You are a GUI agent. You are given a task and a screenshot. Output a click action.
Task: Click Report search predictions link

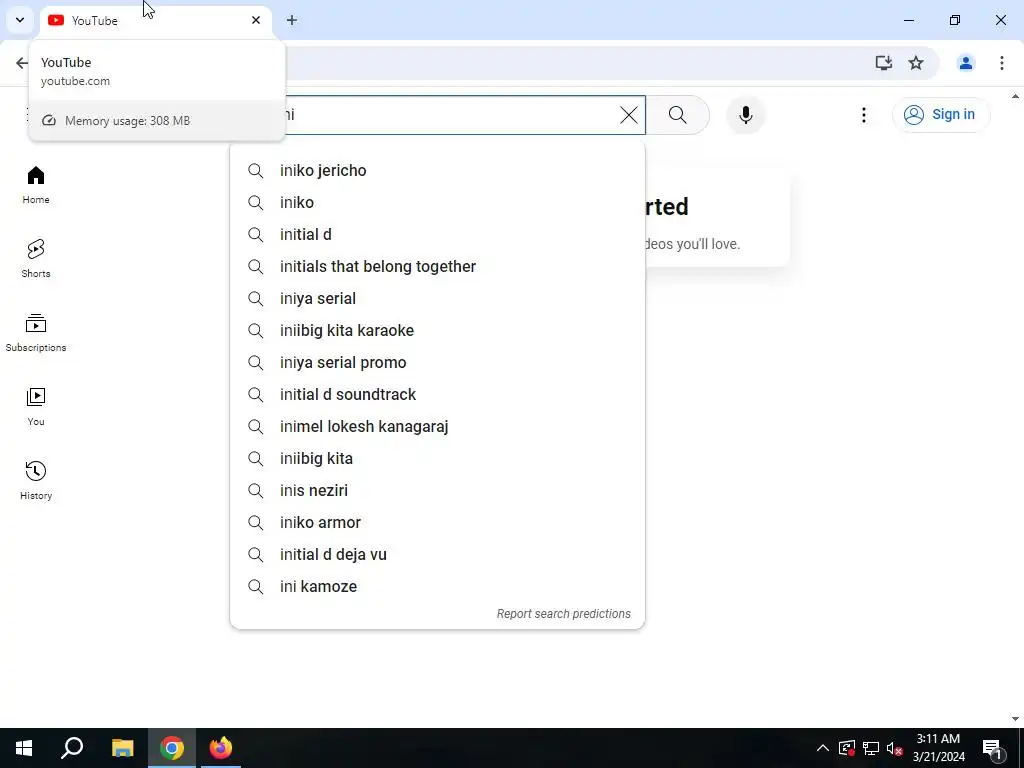coord(564,614)
